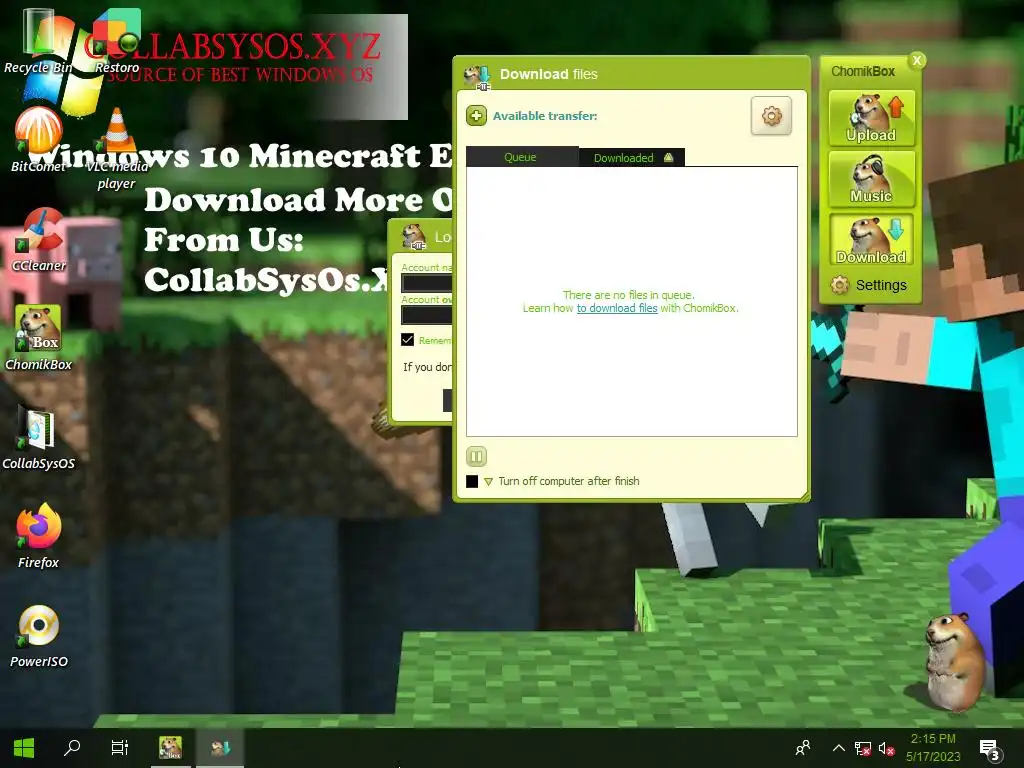
Task: Open the Download section in ChomikBox panel
Action: click(871, 239)
